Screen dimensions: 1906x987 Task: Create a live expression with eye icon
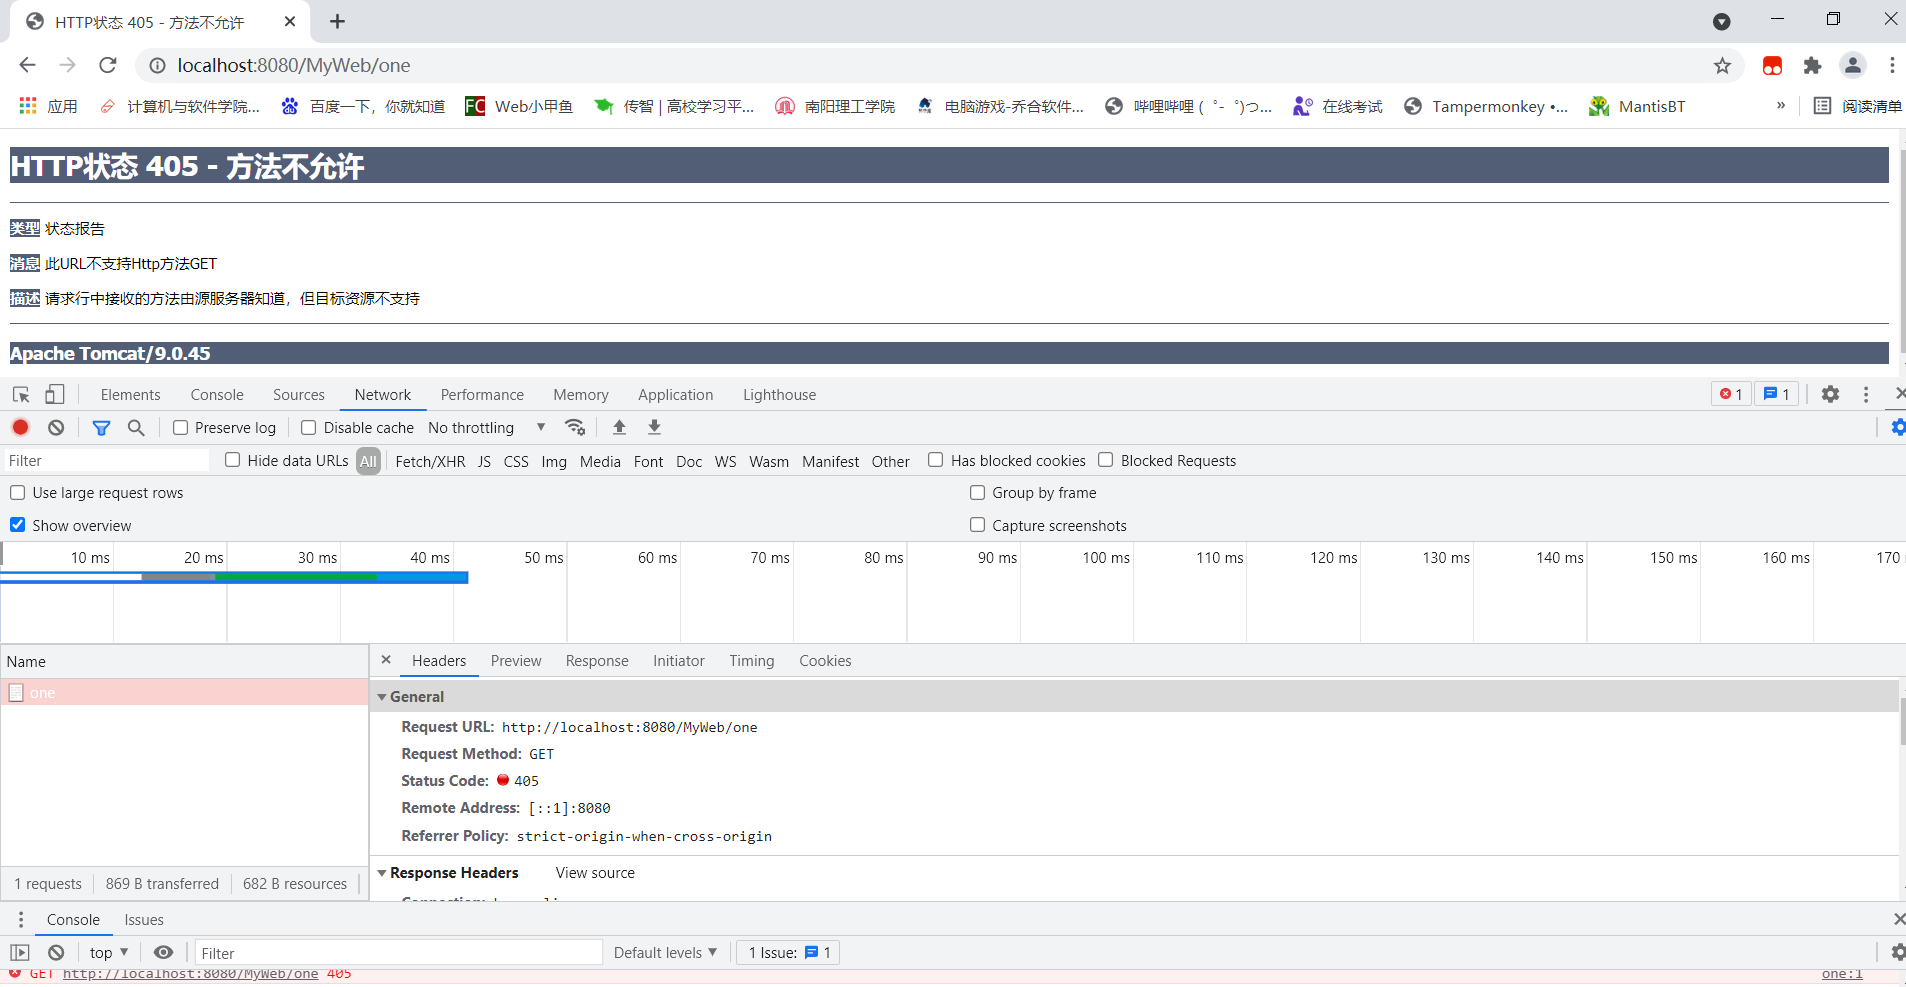163,953
